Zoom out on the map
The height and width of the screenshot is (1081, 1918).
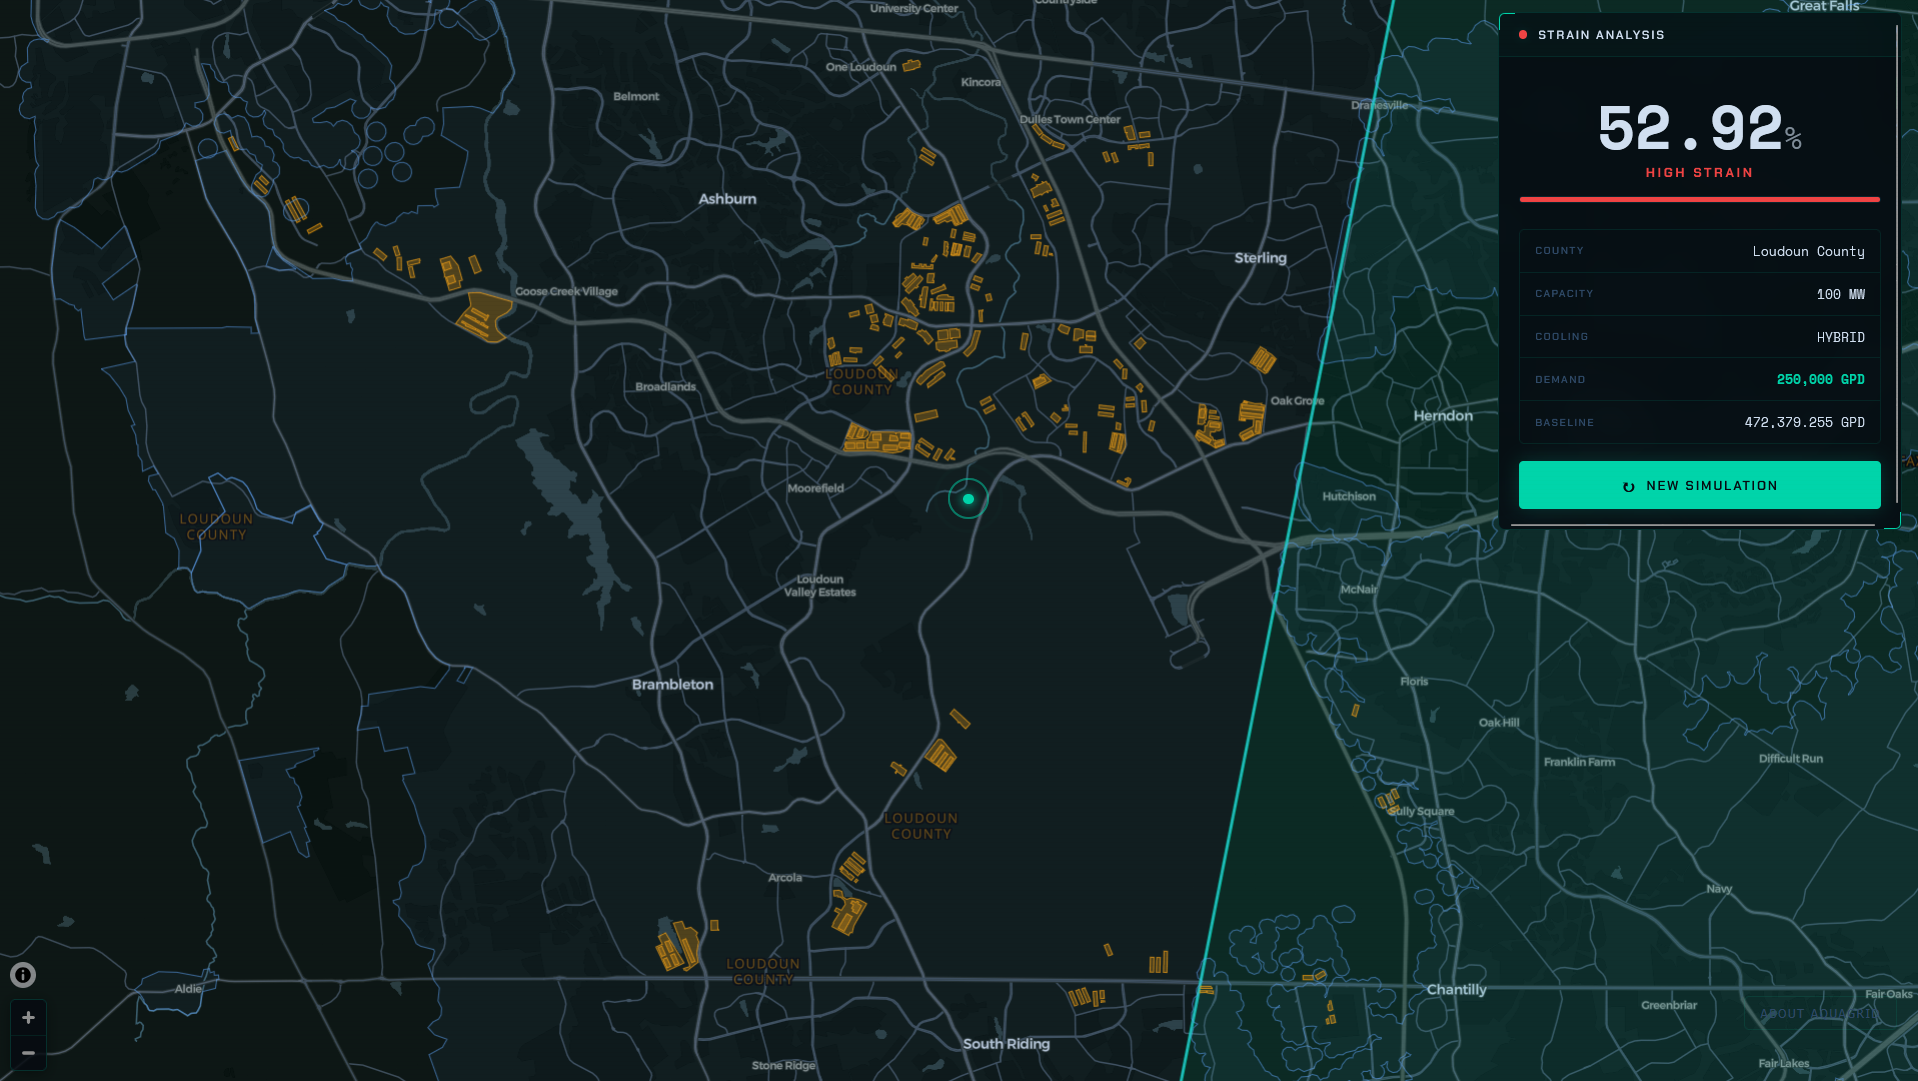(x=28, y=1053)
